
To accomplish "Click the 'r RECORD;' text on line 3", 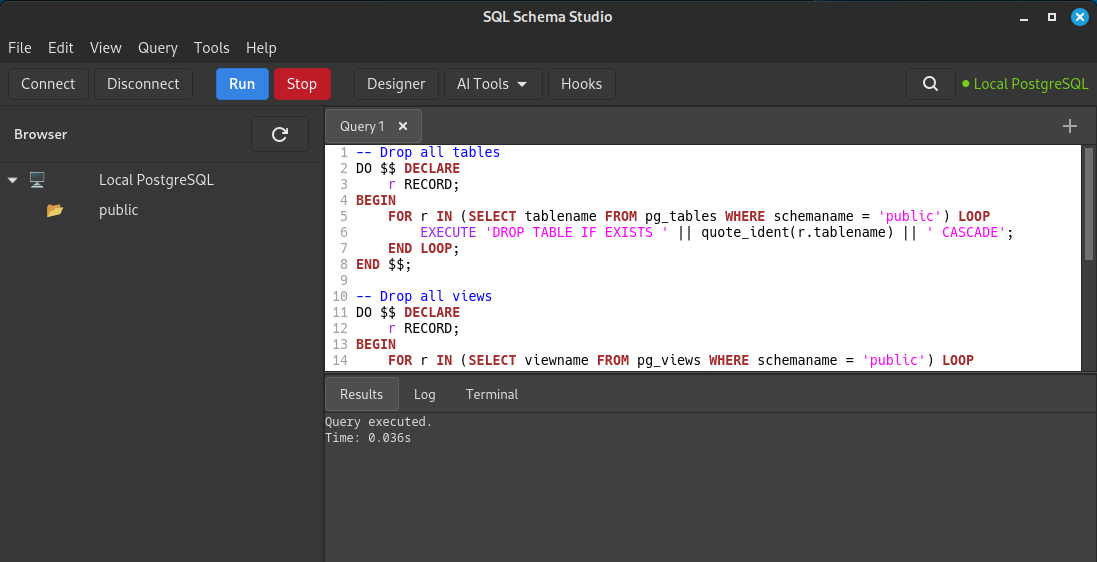I will coord(424,184).
